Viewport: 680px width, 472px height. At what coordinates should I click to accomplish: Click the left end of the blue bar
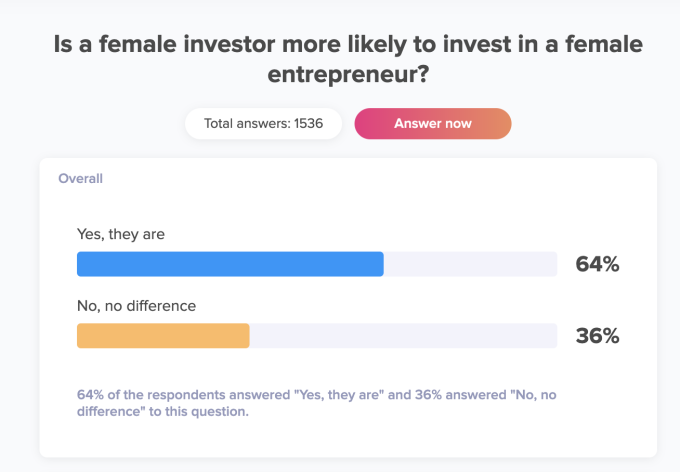pyautogui.click(x=84, y=264)
